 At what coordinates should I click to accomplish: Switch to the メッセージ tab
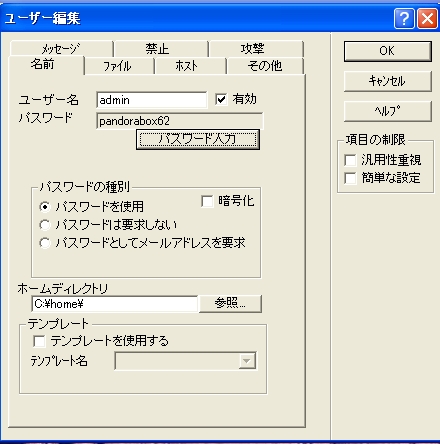[61, 49]
